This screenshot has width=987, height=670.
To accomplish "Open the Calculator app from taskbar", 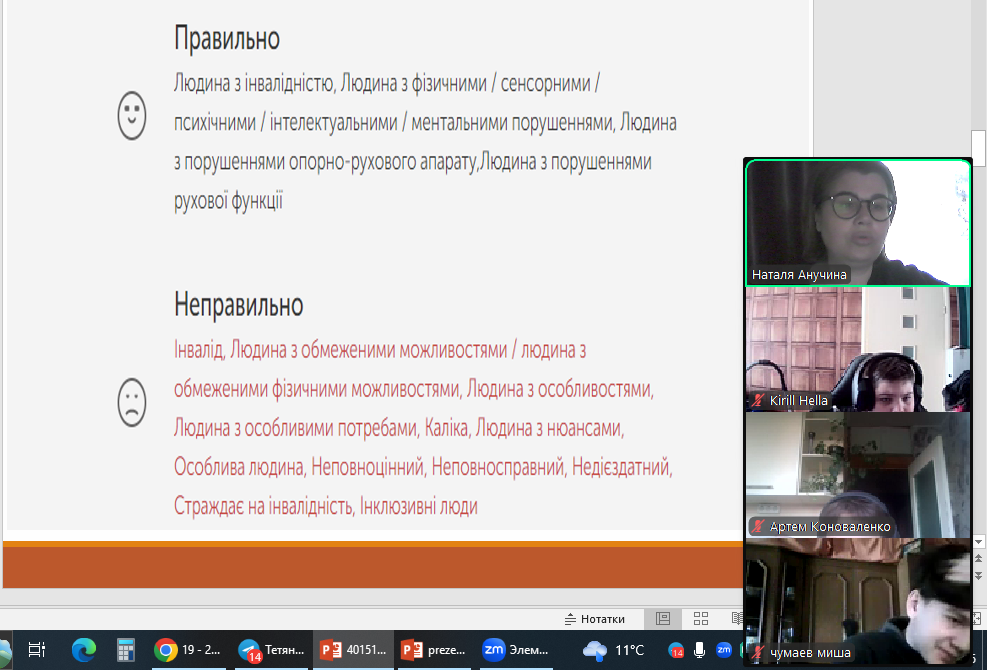I will point(126,650).
